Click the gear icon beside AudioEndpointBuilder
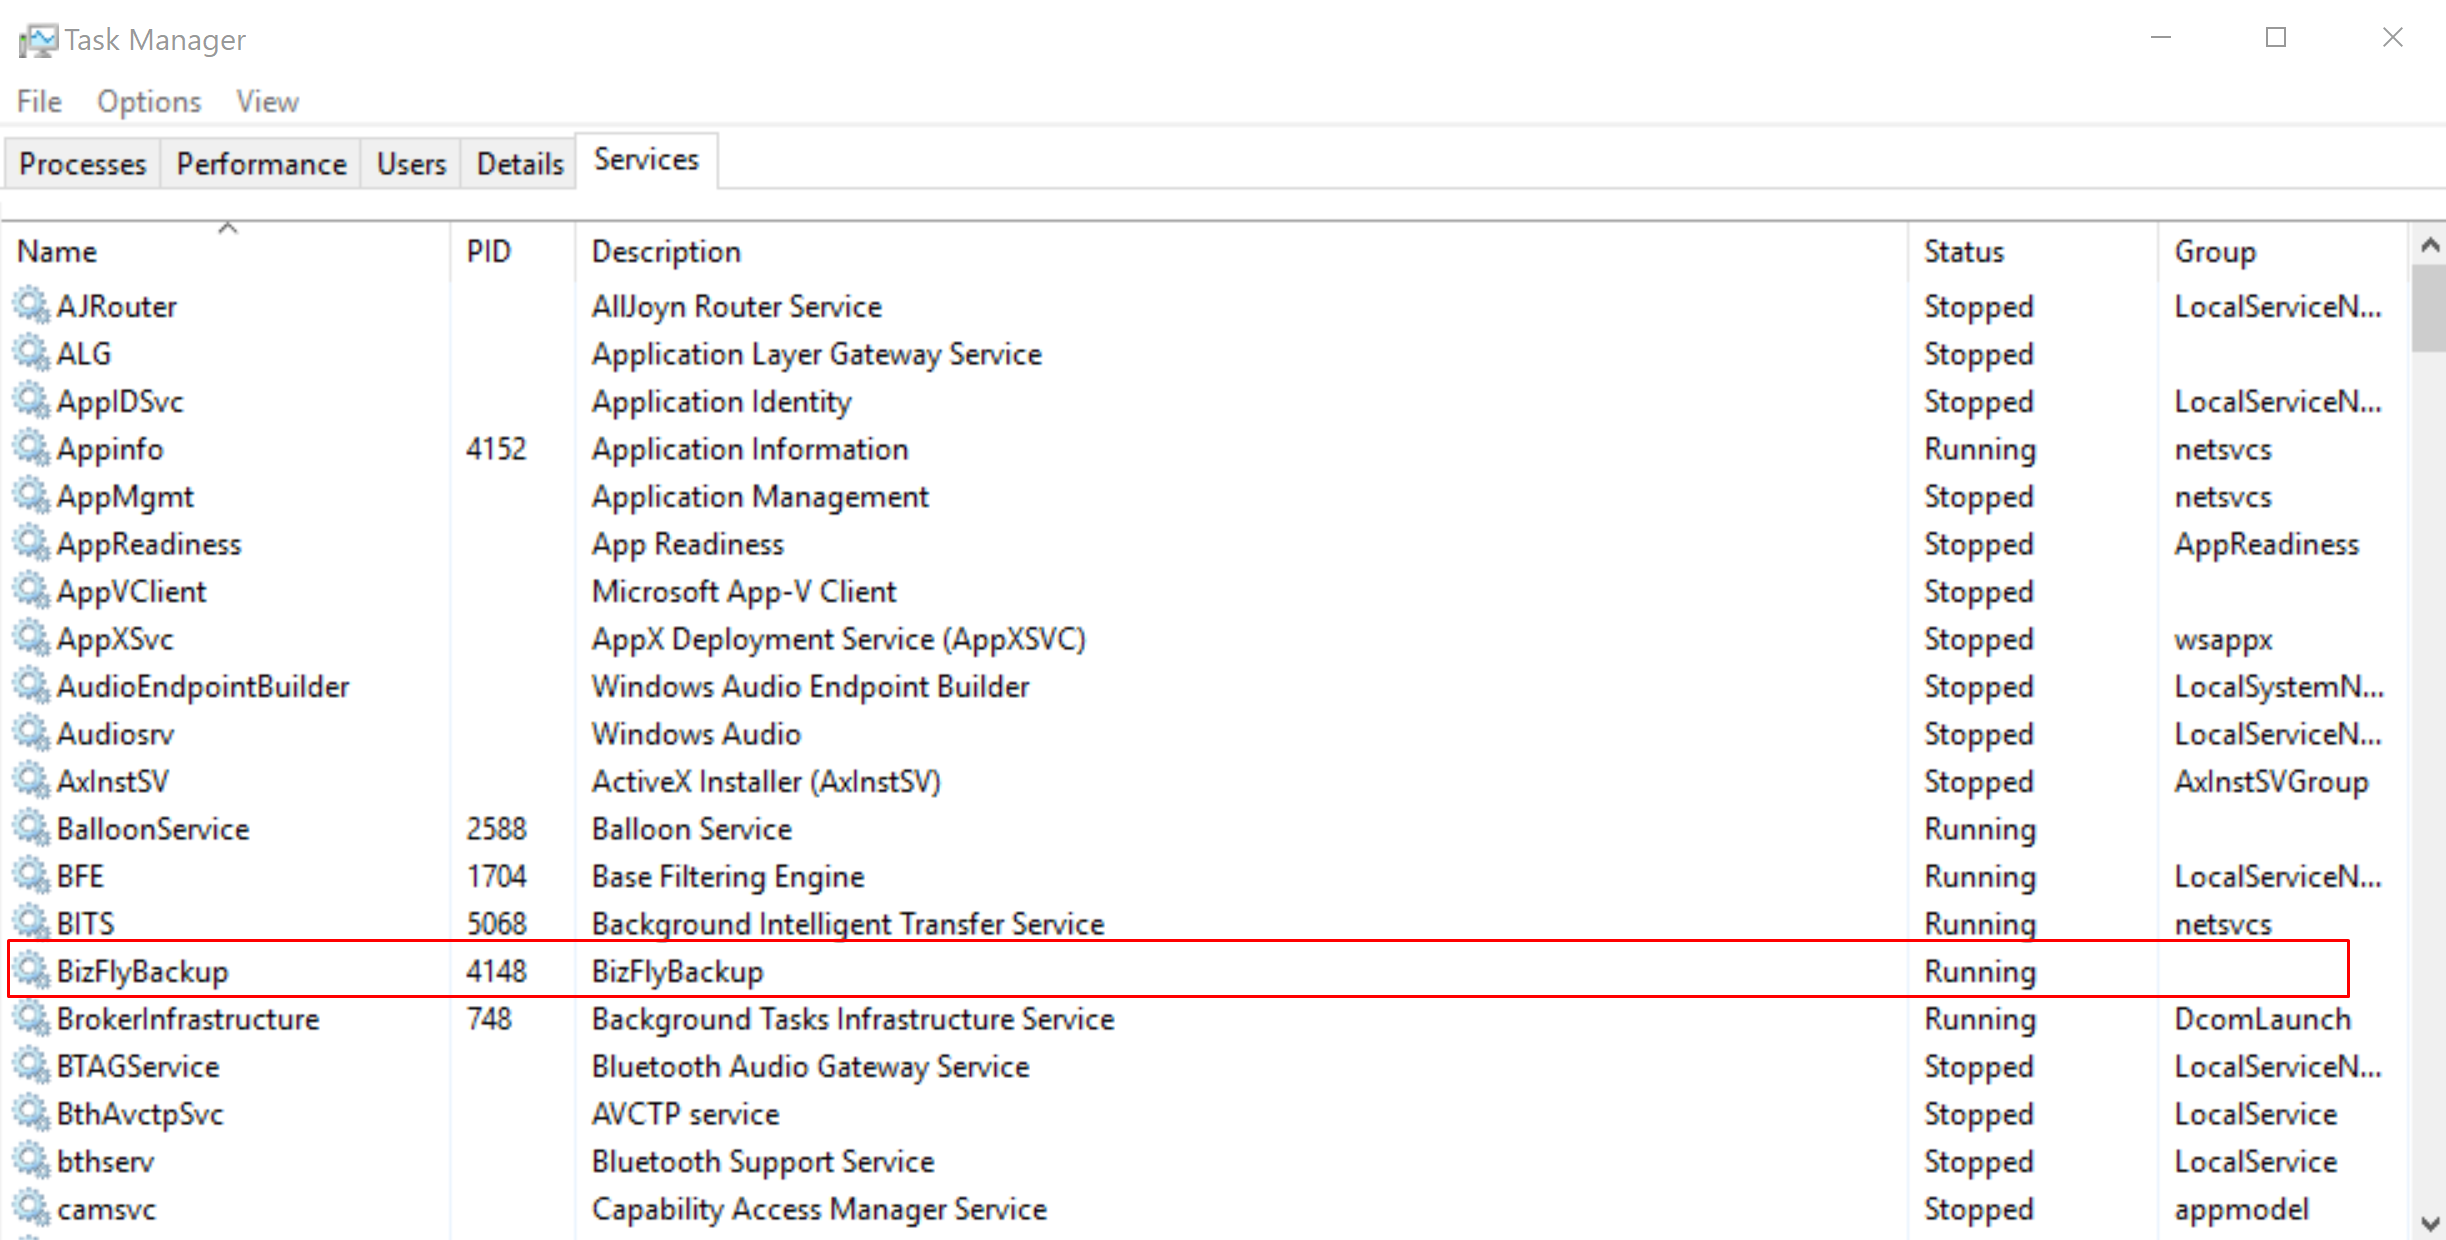2446x1240 pixels. pyautogui.click(x=31, y=686)
